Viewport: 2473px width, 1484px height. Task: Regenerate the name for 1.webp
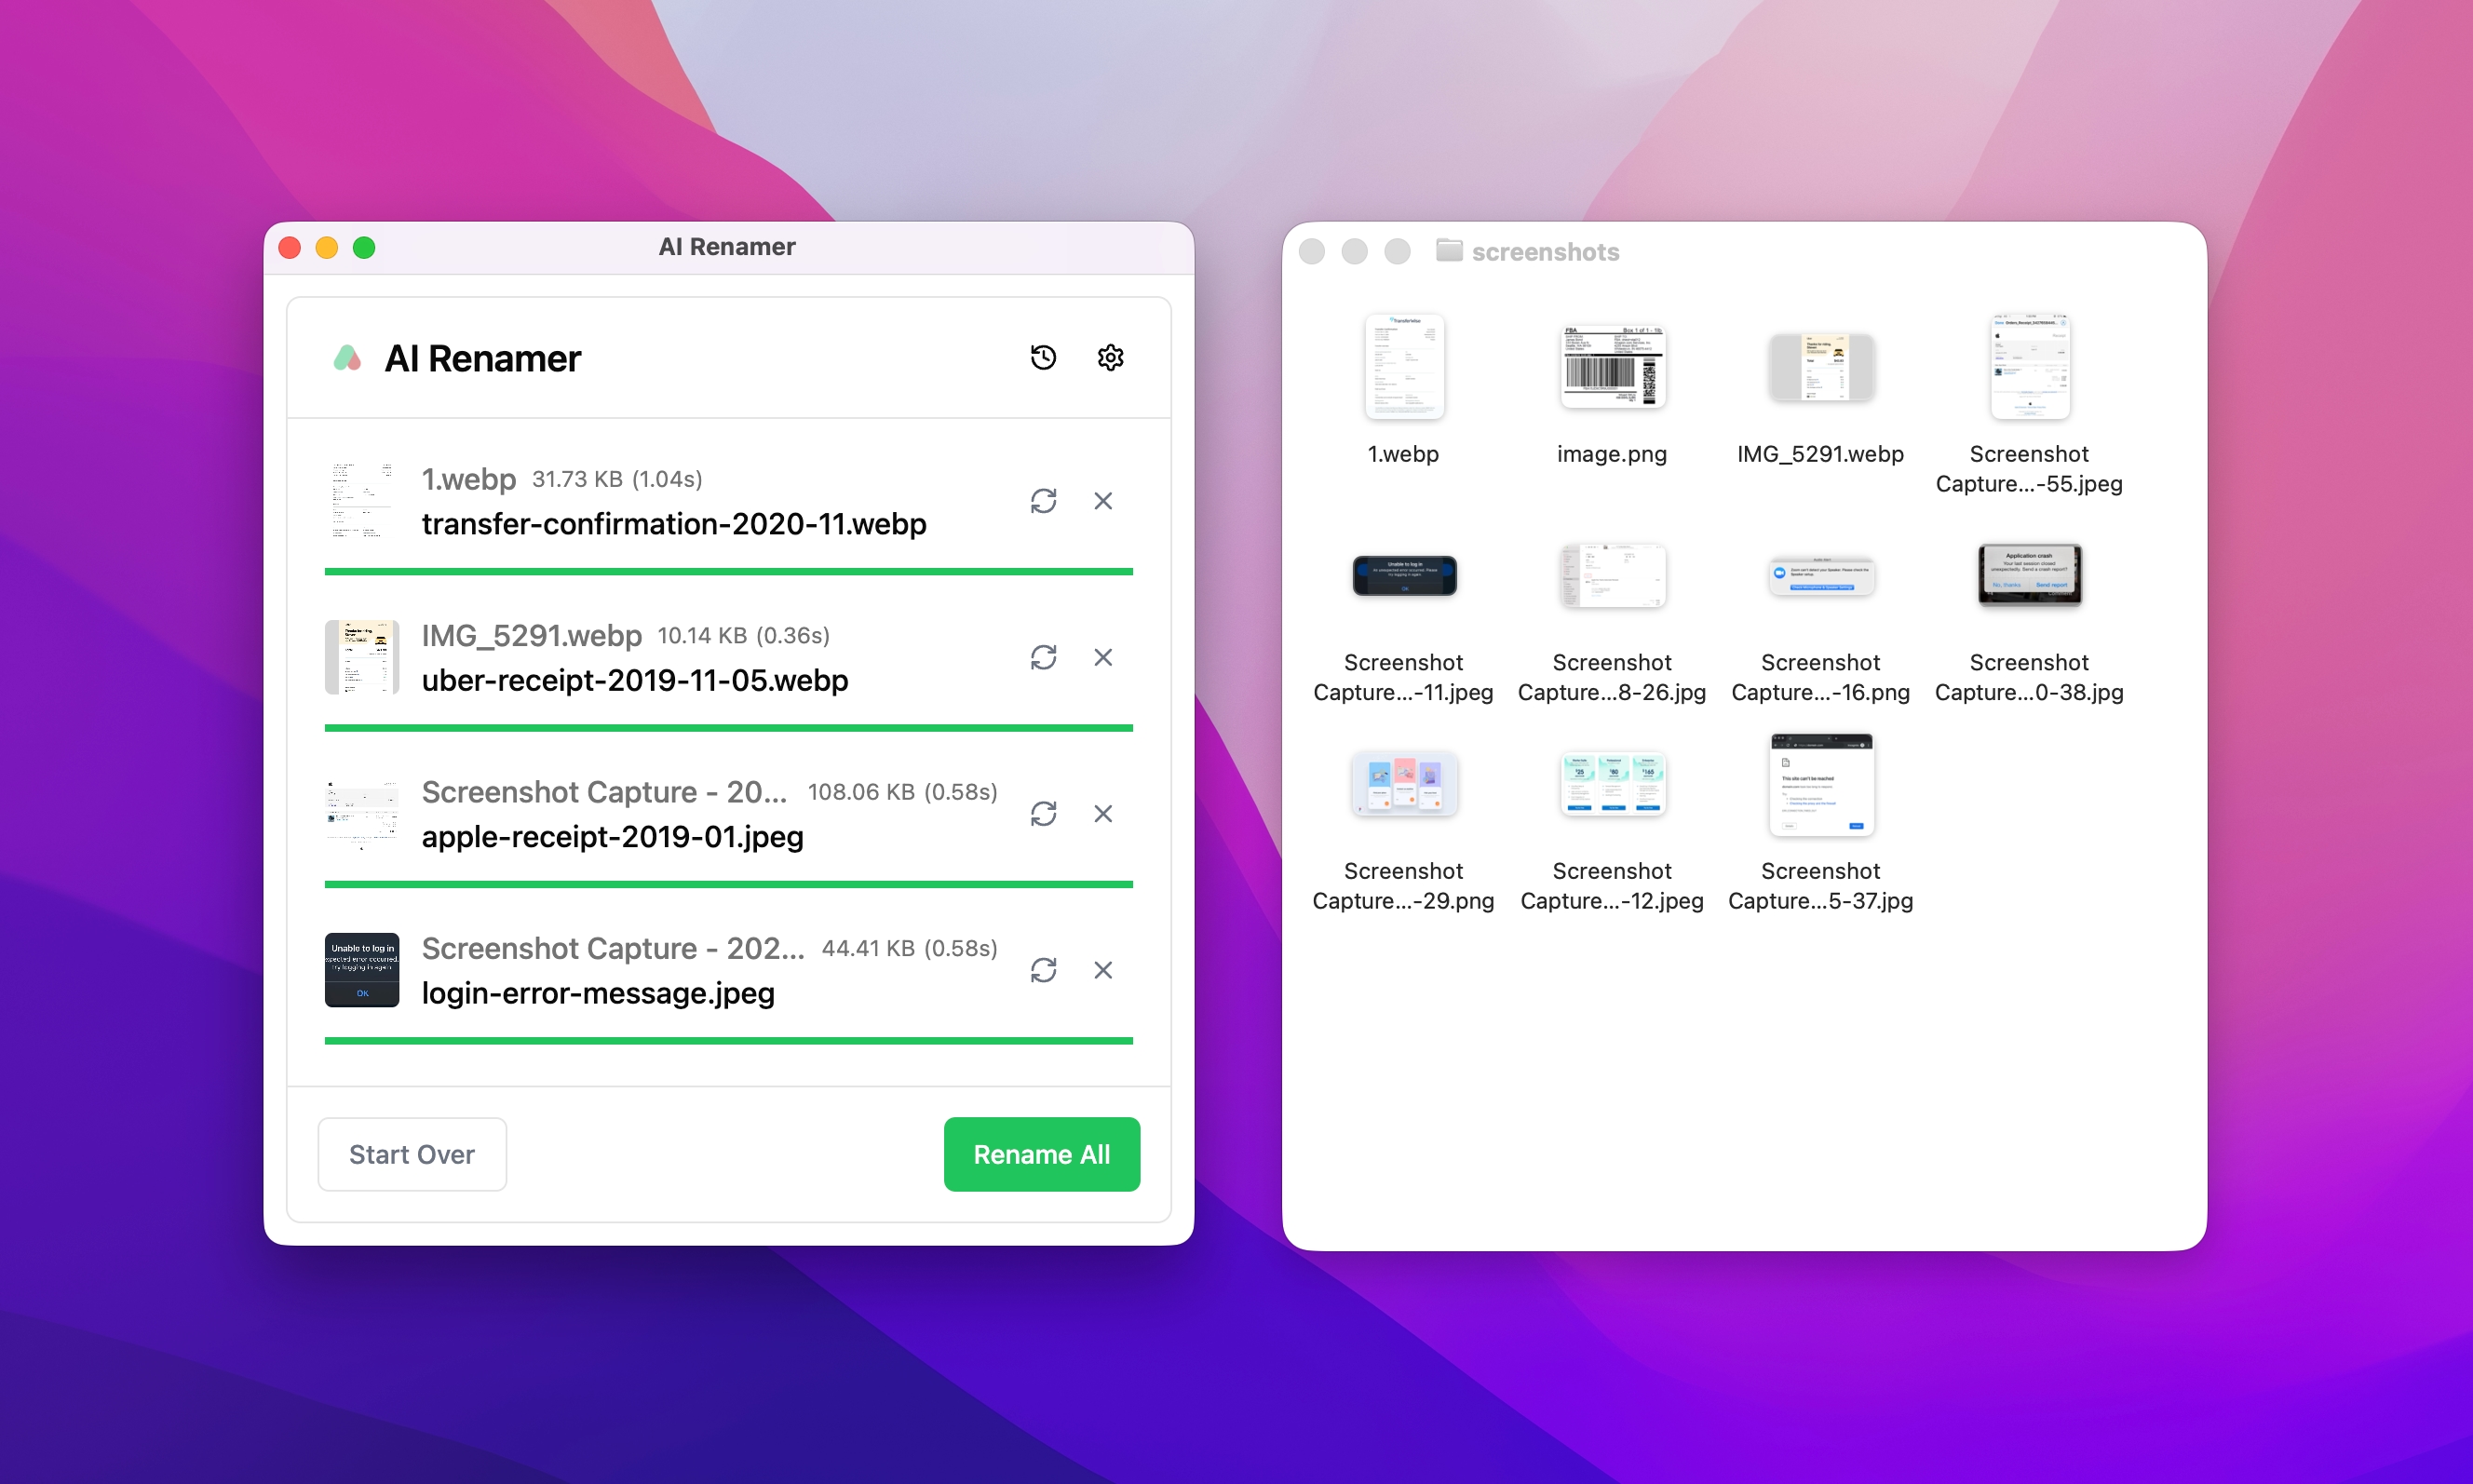pyautogui.click(x=1044, y=501)
